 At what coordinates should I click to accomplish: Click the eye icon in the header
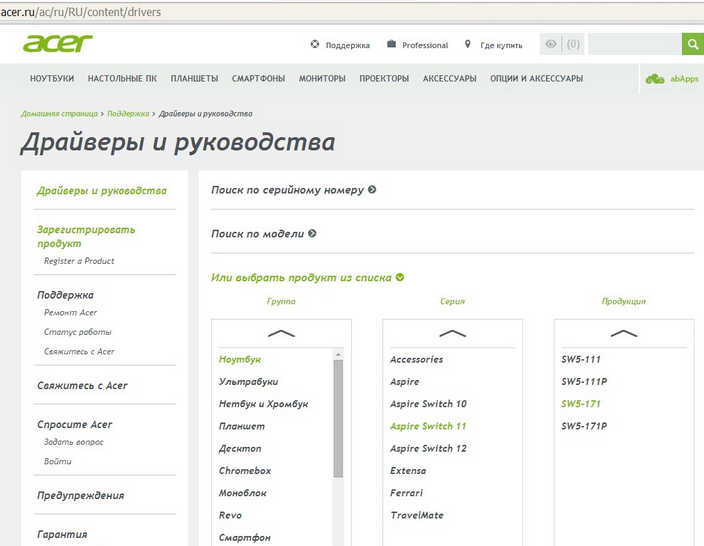point(551,44)
